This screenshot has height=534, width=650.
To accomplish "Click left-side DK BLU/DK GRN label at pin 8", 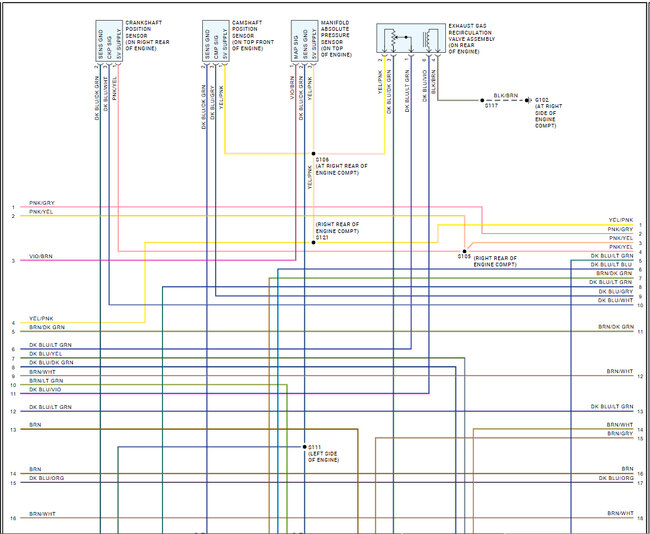I will pos(51,362).
